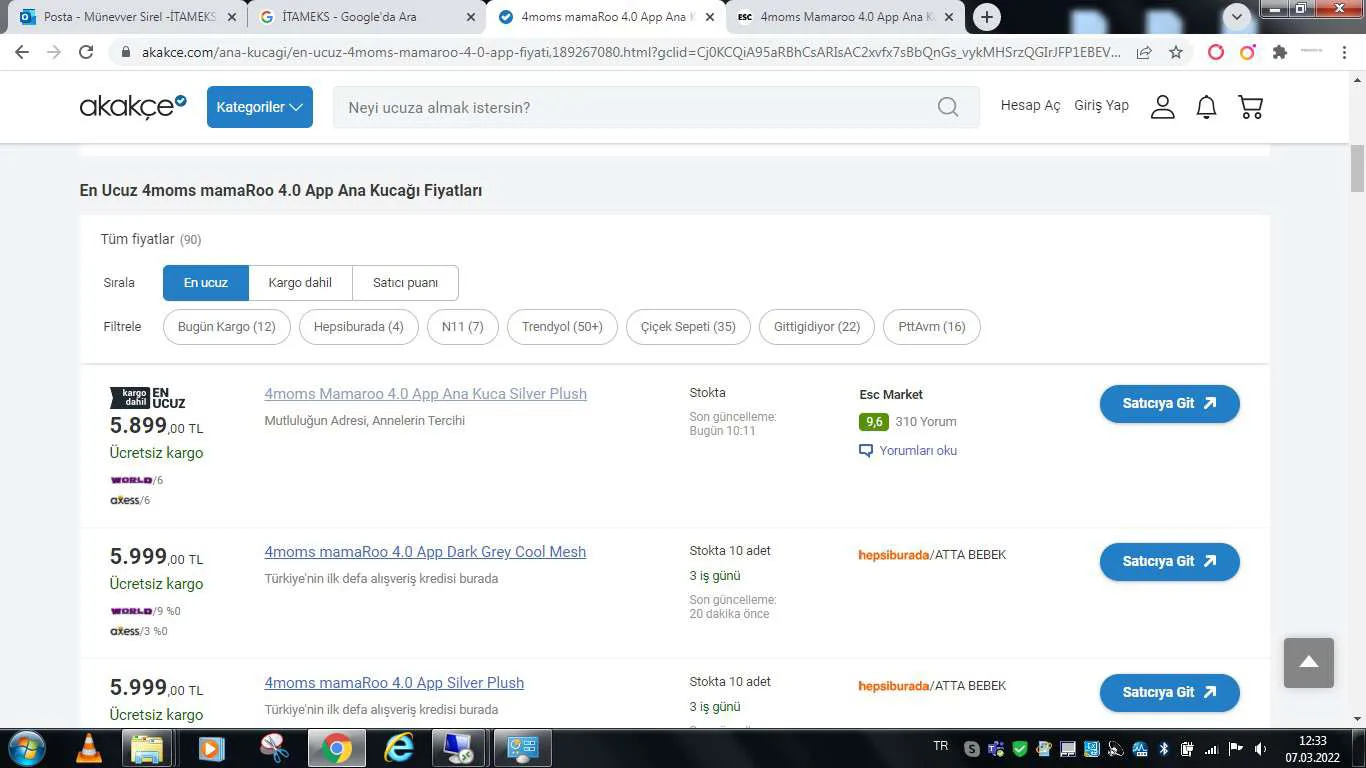This screenshot has width=1366, height=768.
Task: Open the taskbar clock showing 12:33
Action: coord(1312,749)
